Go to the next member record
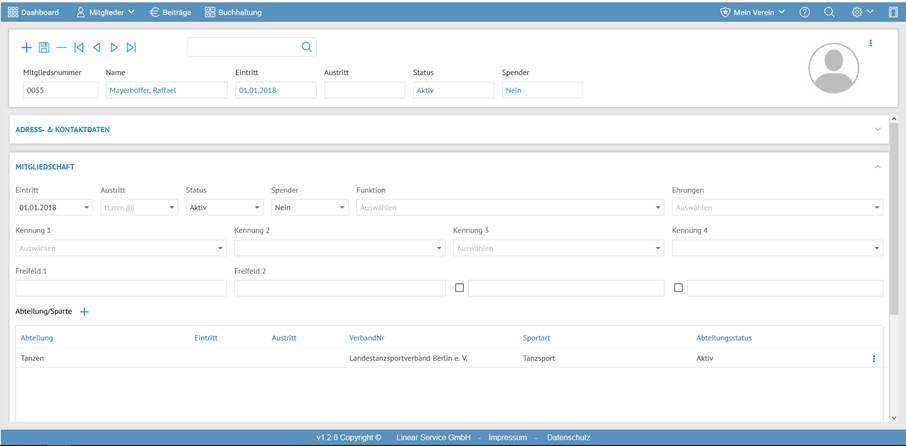Screen dimensions: 906x446 (114, 47)
